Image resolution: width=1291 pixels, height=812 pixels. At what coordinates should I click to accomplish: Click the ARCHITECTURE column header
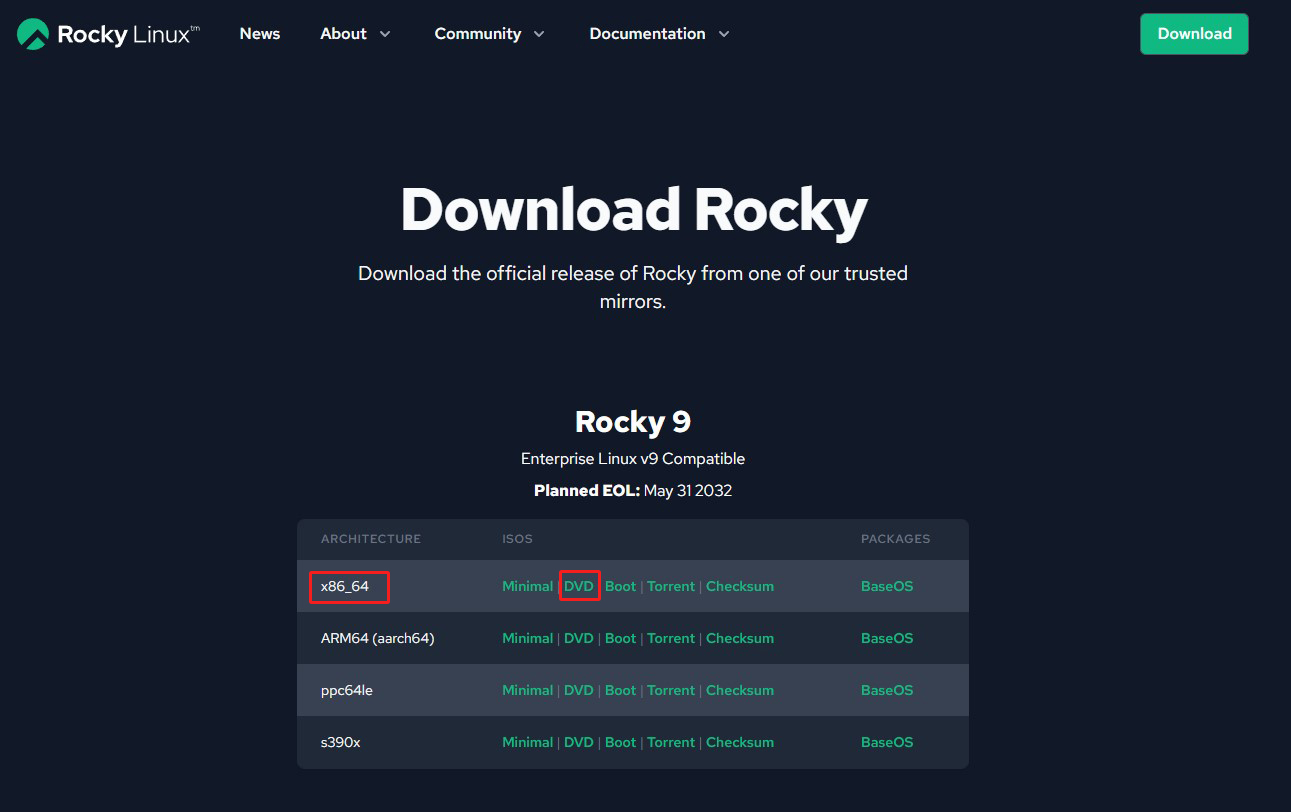click(x=371, y=539)
